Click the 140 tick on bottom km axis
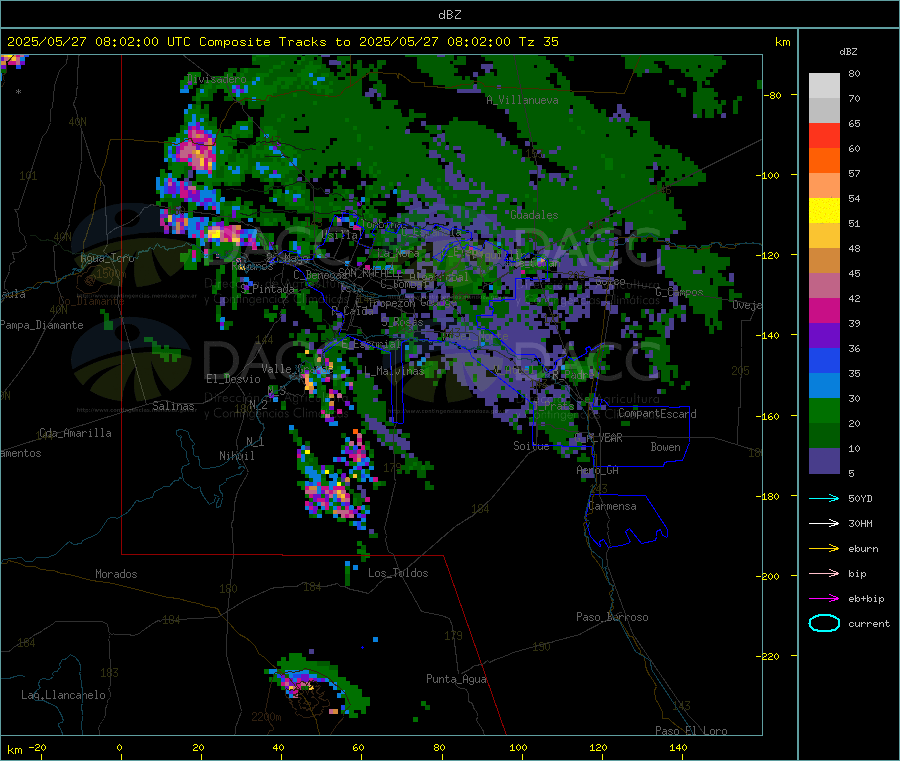900x761 pixels. [678, 747]
